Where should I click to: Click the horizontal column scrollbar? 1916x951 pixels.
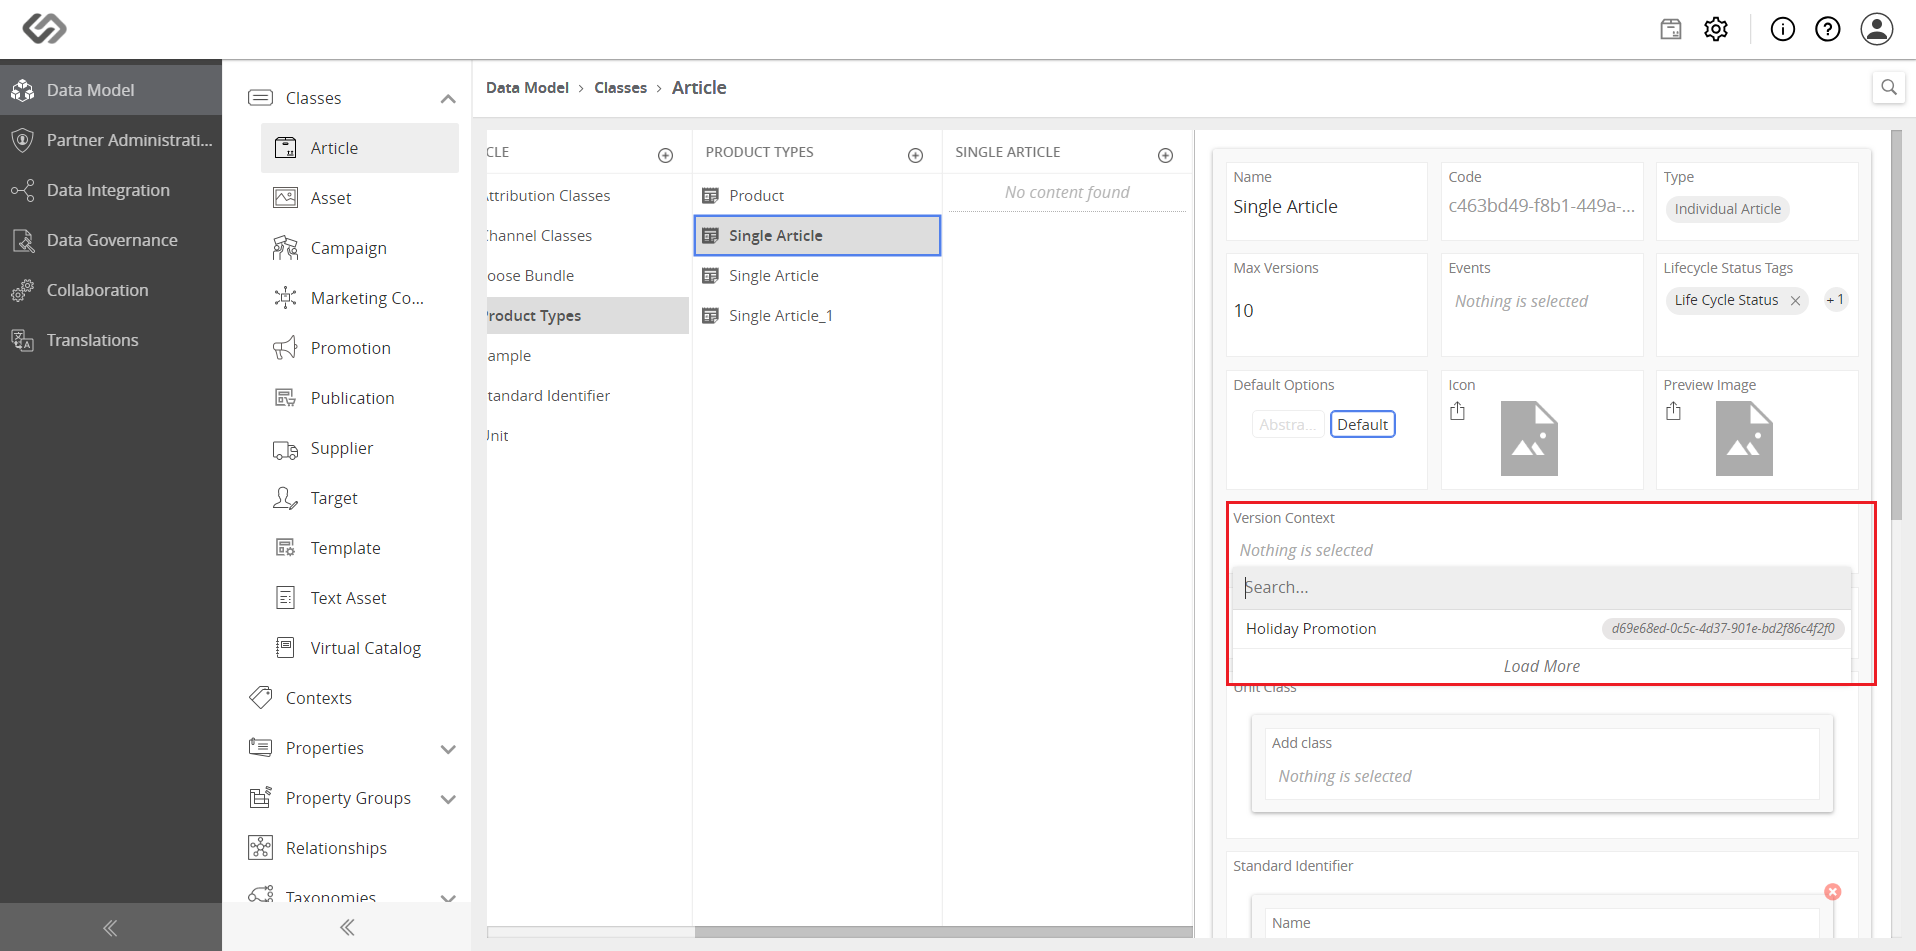[x=943, y=932]
